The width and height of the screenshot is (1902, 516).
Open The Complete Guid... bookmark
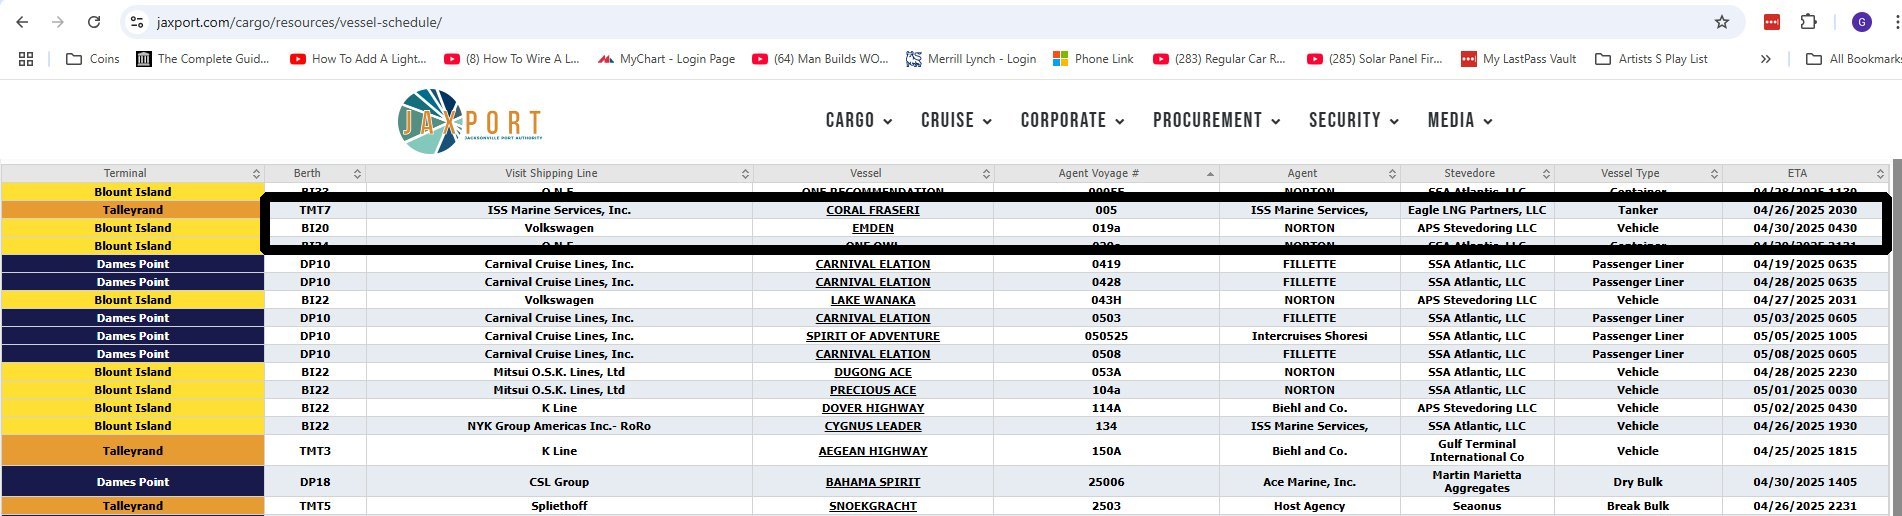coord(203,59)
